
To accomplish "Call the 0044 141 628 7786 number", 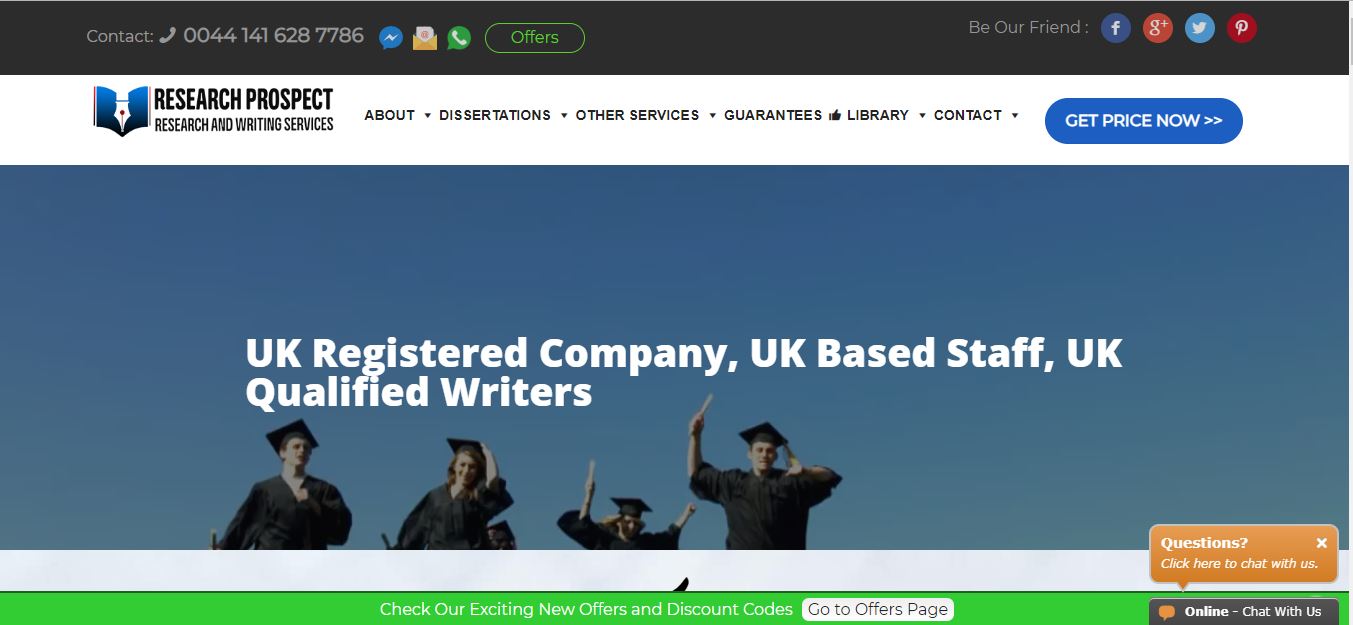I will point(273,36).
